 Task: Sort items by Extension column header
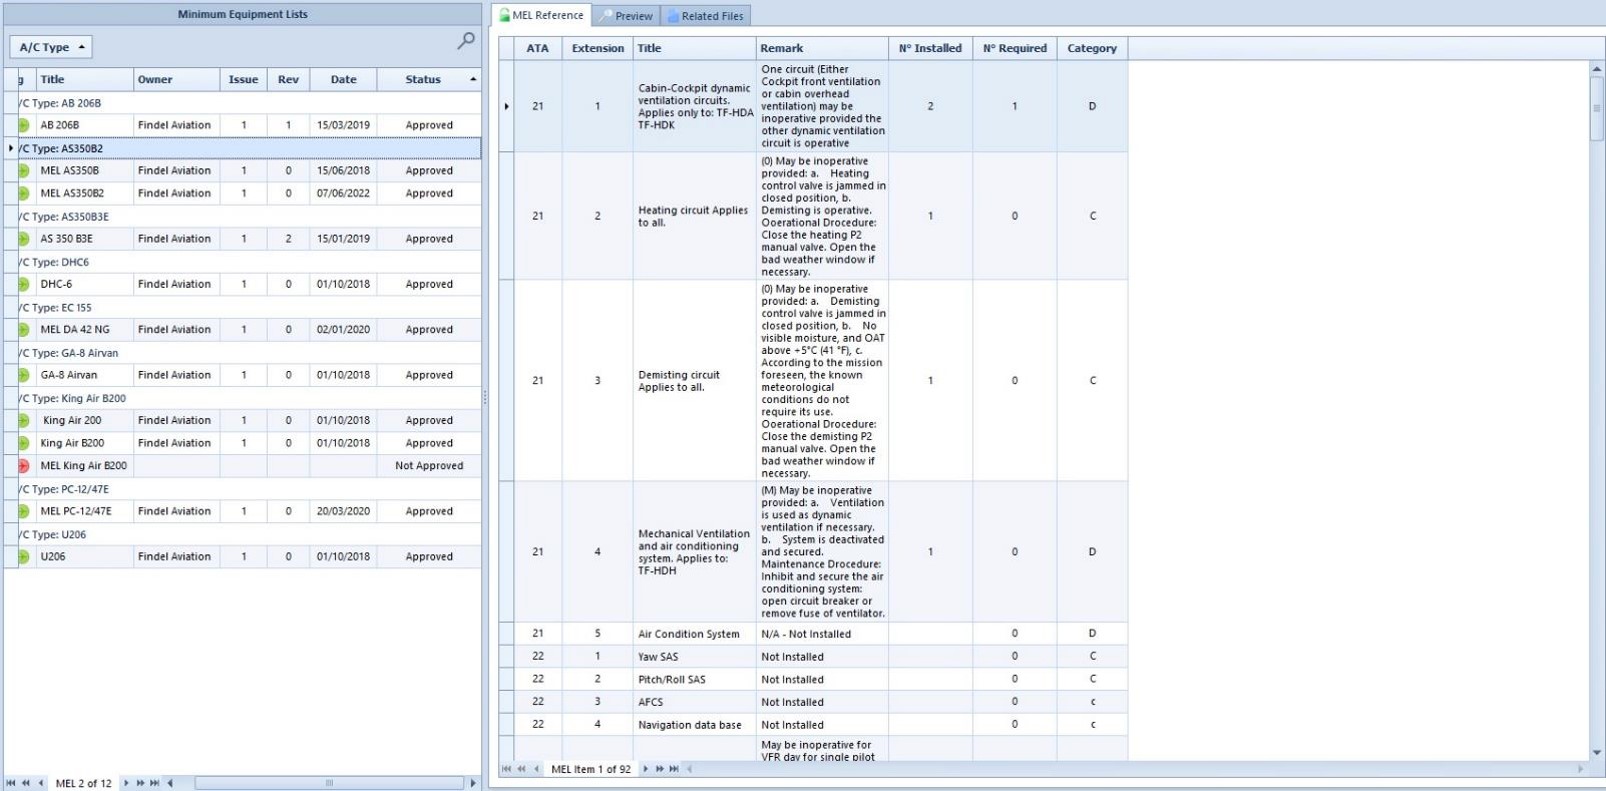pos(598,48)
